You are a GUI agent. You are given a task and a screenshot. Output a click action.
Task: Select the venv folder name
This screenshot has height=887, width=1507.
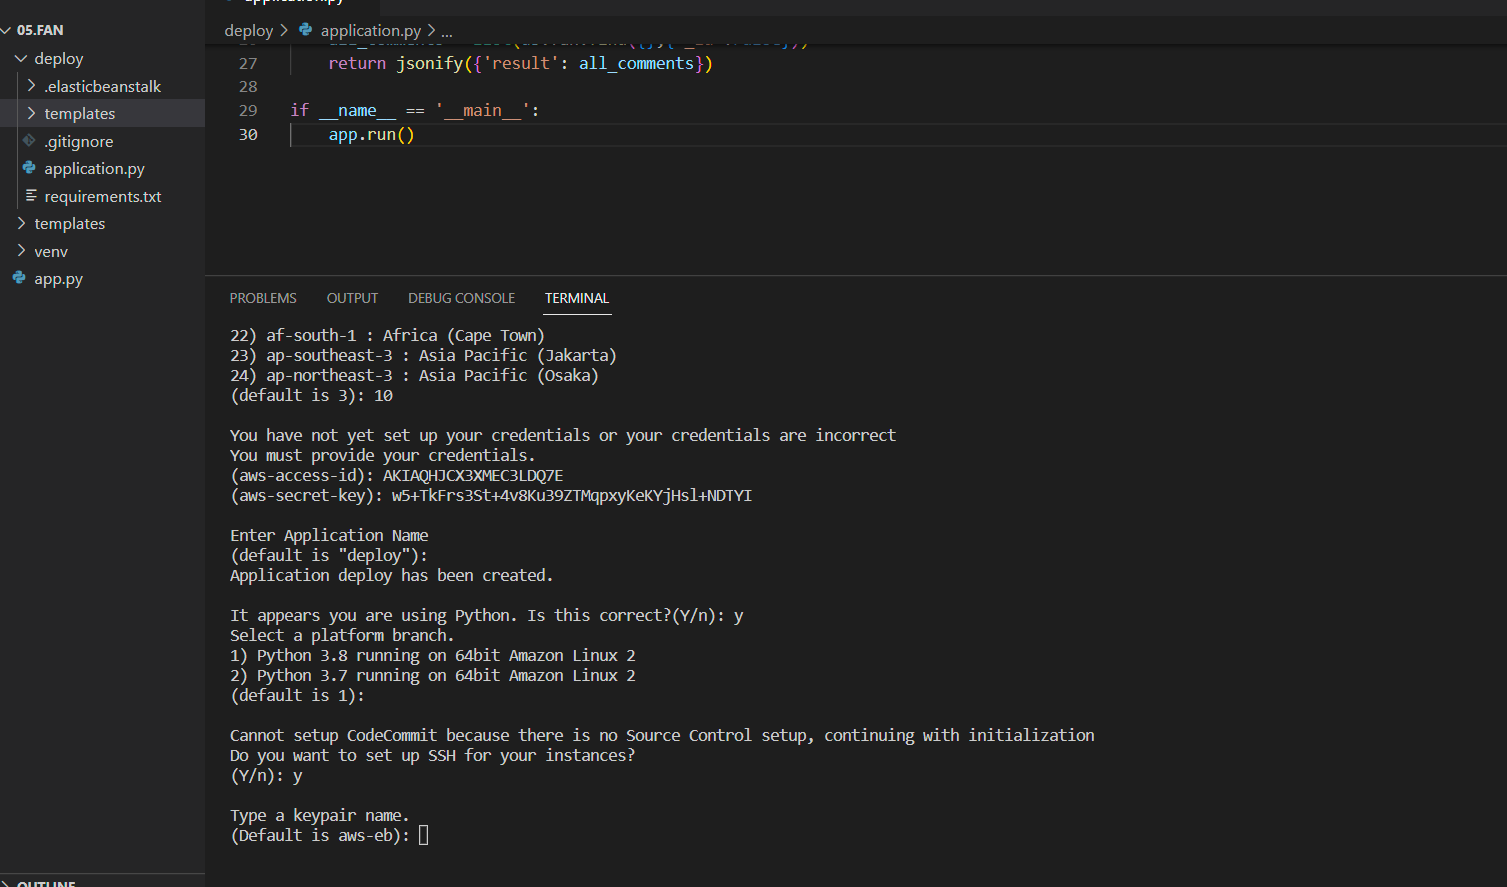51,252
